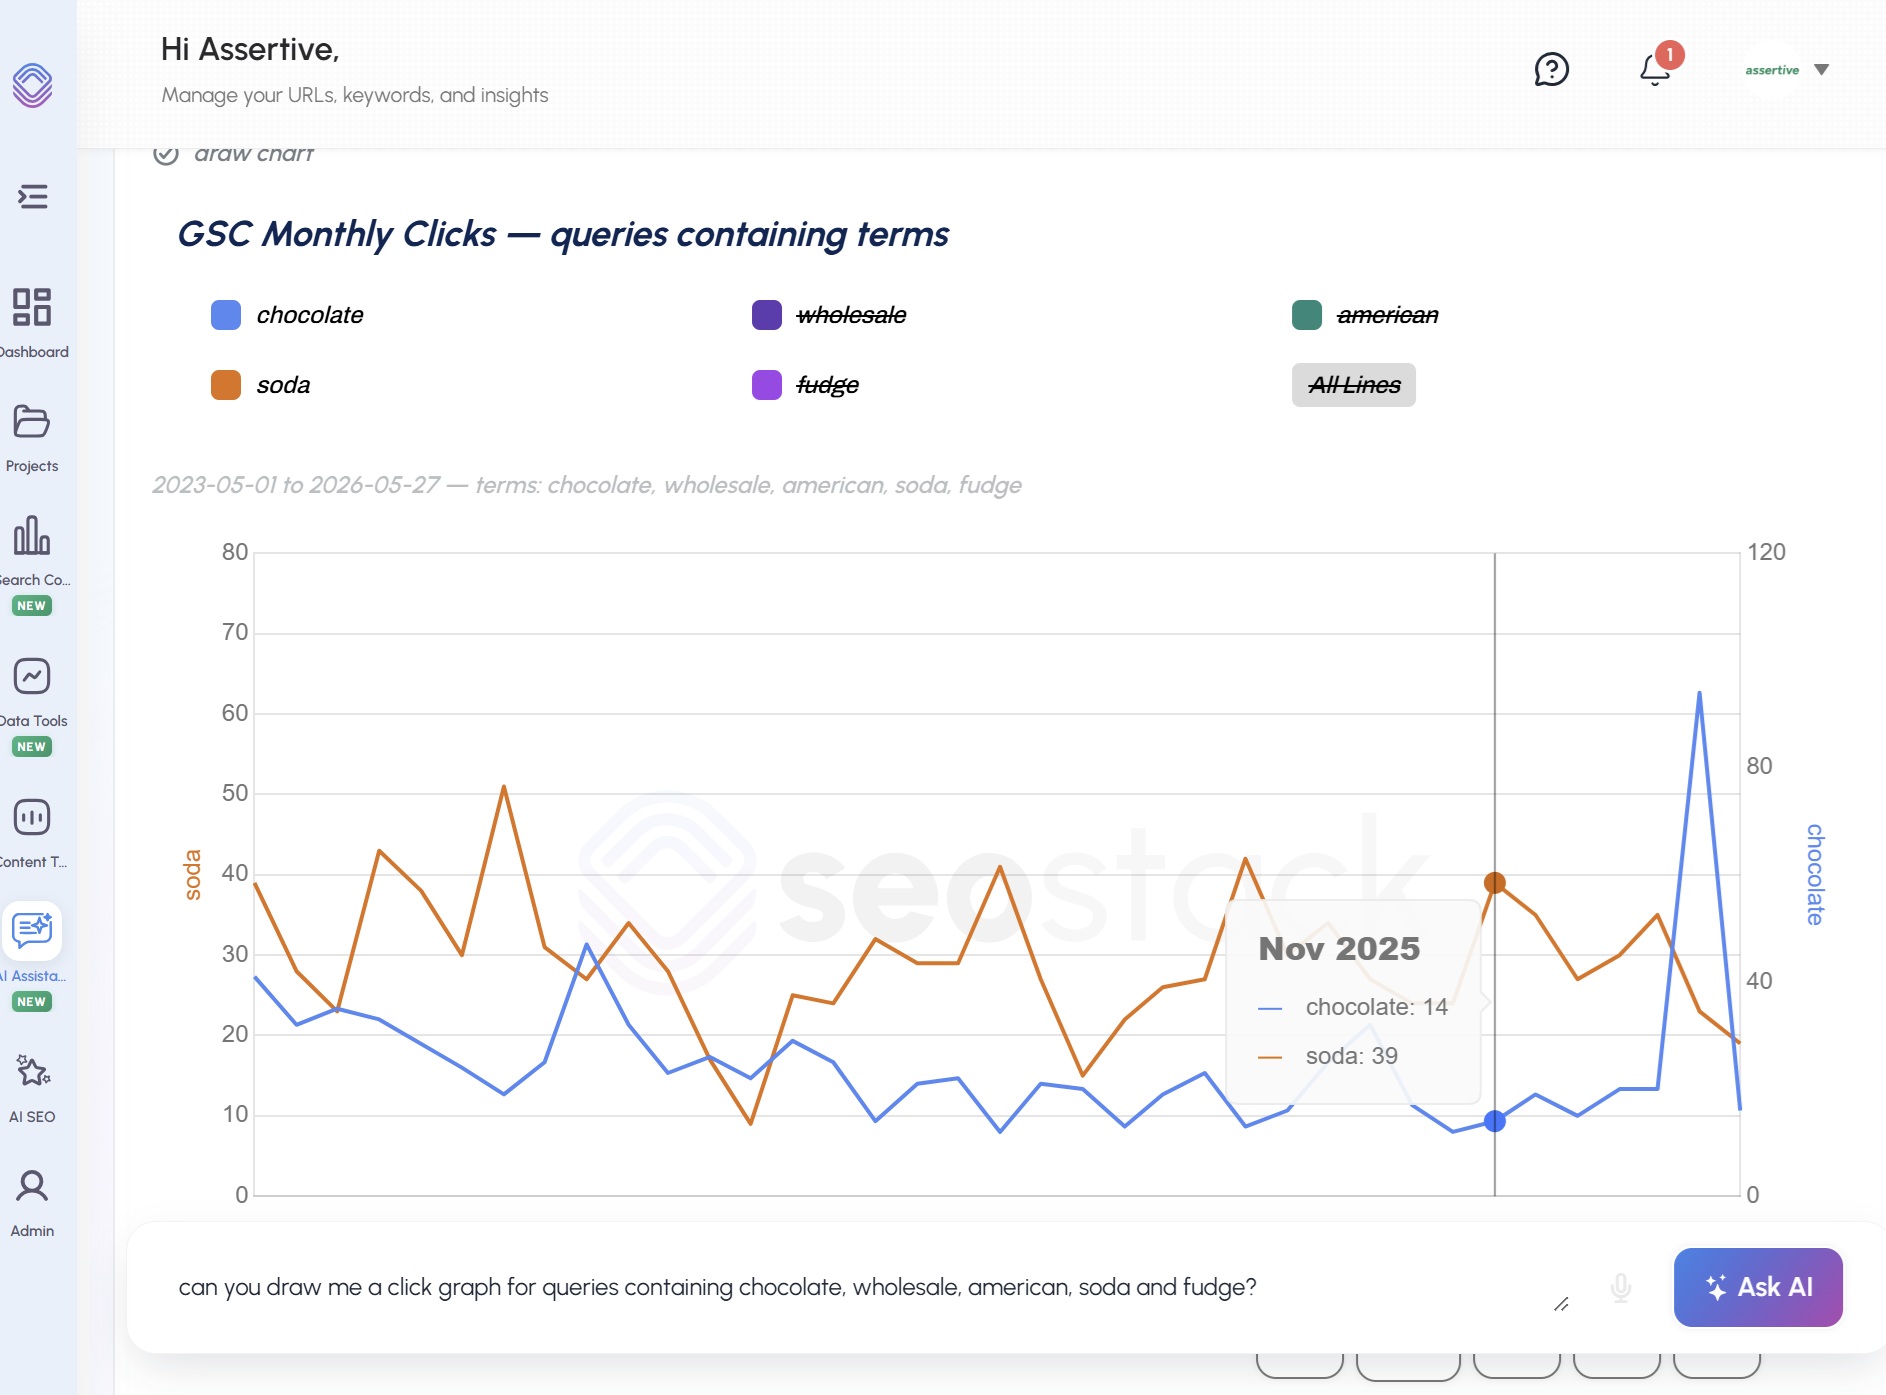Click the Hi Assertive greeting
This screenshot has width=1886, height=1395.
250,49
